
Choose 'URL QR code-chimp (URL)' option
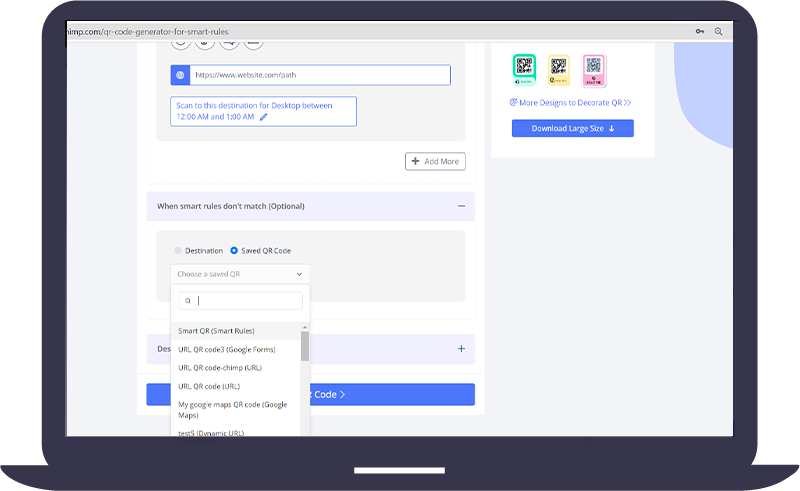click(x=236, y=367)
